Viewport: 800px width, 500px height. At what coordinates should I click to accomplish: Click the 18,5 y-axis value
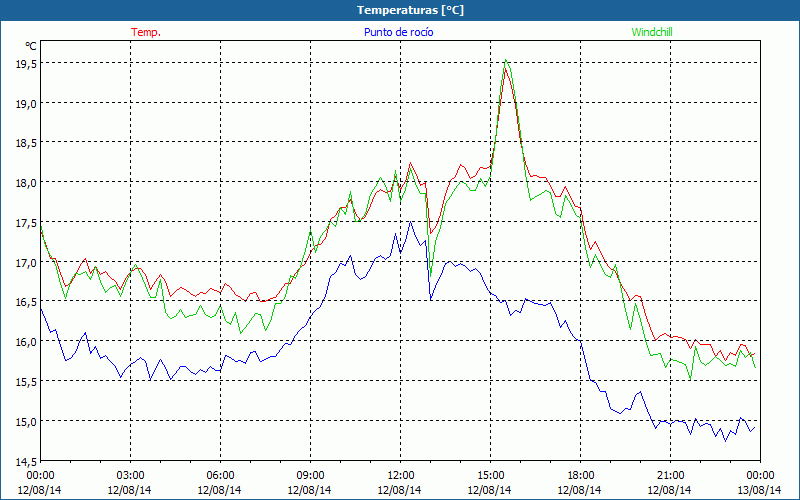pos(26,142)
